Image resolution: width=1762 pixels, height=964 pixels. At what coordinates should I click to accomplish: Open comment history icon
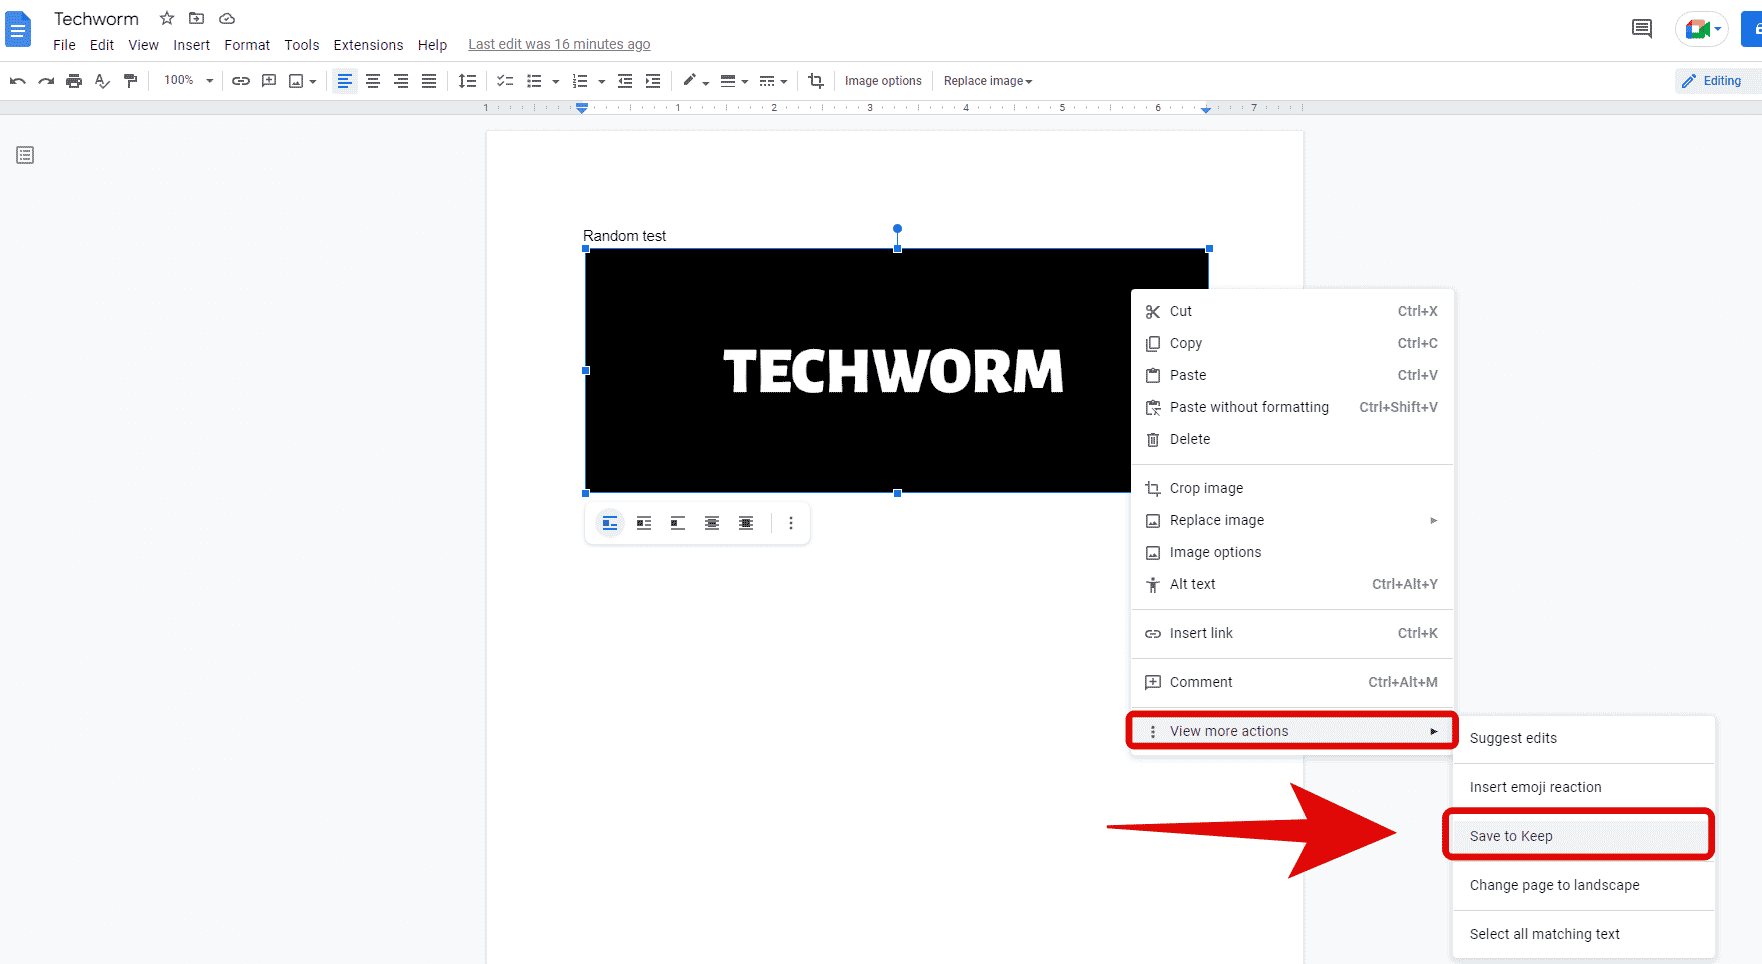point(1642,29)
